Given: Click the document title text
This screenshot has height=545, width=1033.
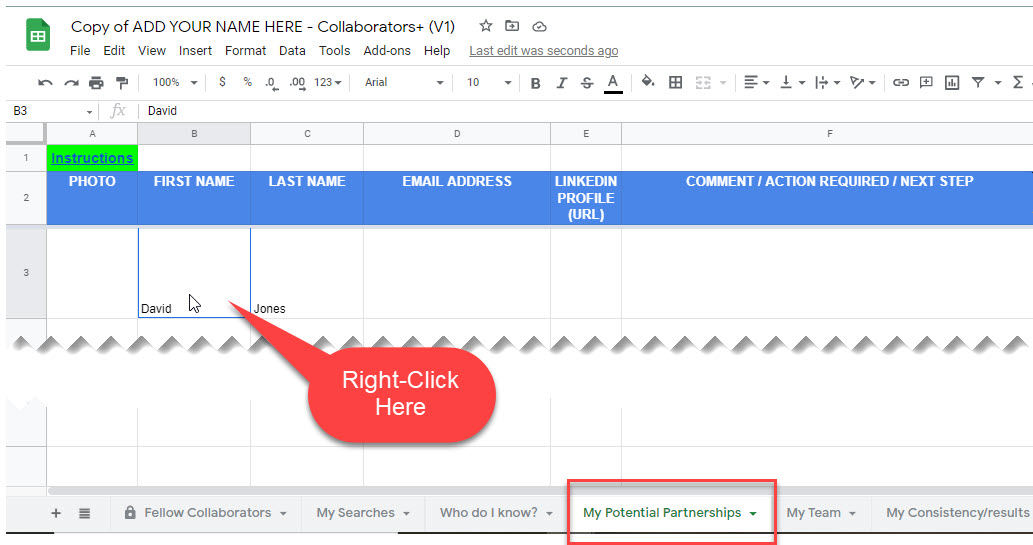Looking at the screenshot, I should click(x=263, y=26).
